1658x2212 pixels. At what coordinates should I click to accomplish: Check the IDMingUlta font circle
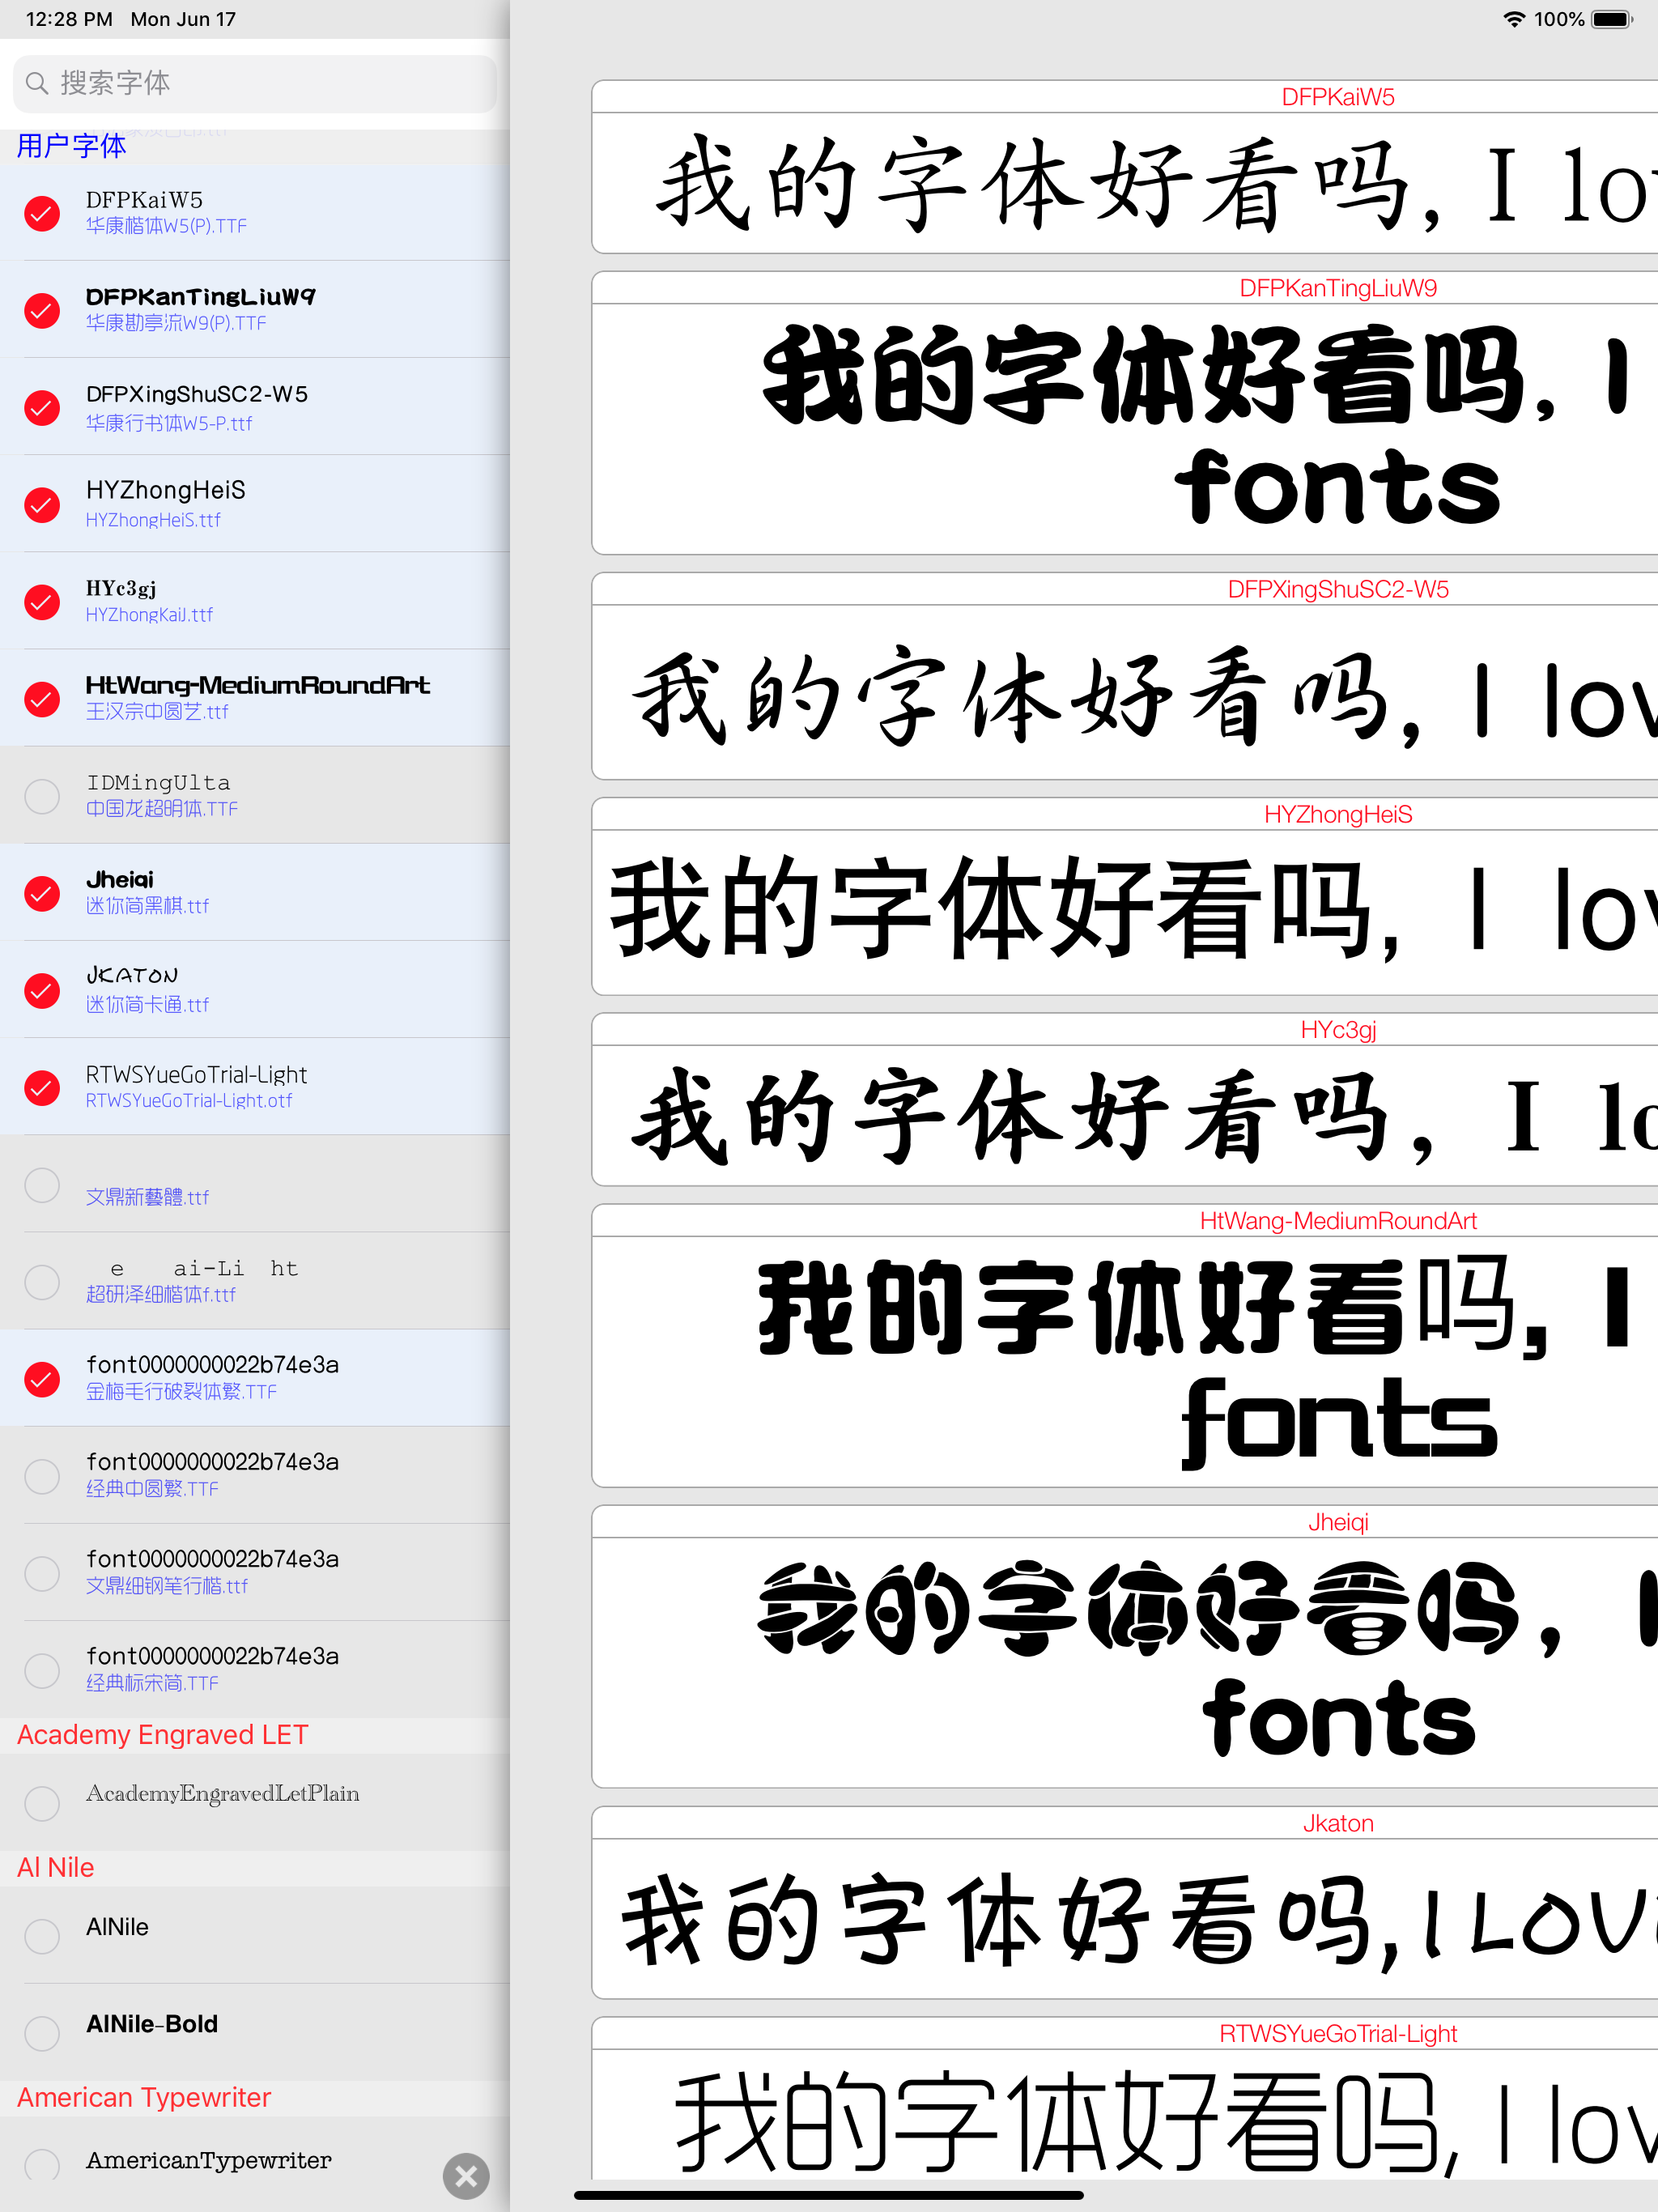(42, 795)
